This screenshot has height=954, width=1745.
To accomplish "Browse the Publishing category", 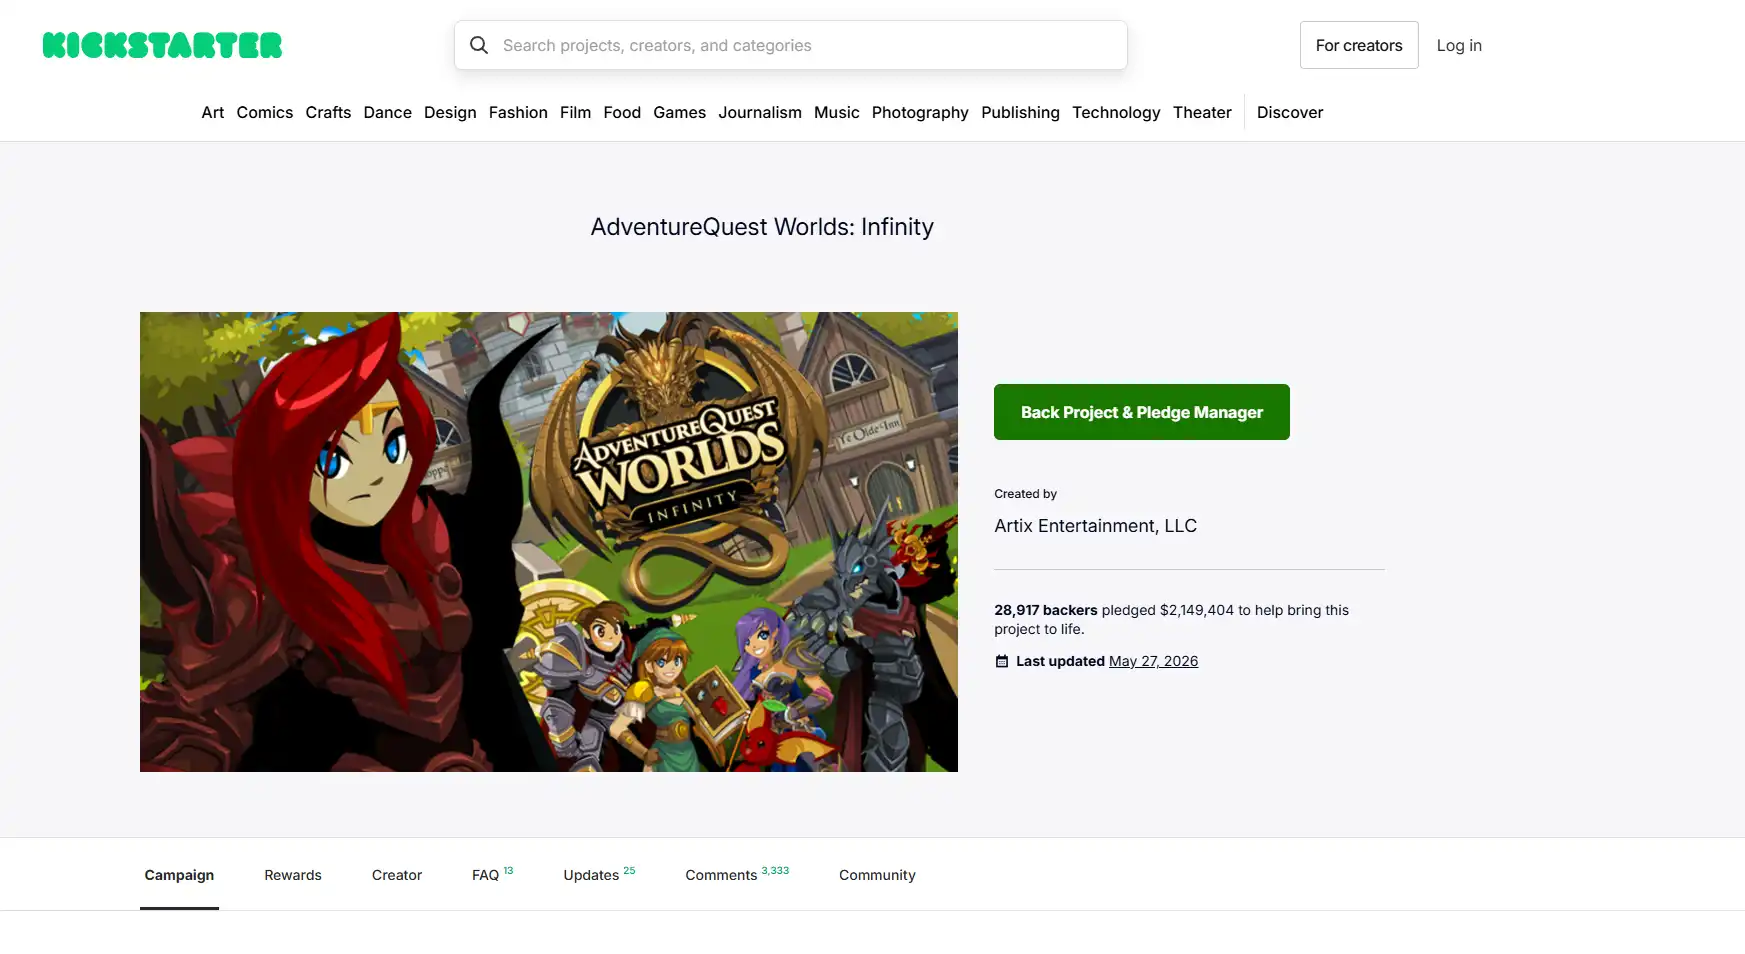I will point(1020,112).
